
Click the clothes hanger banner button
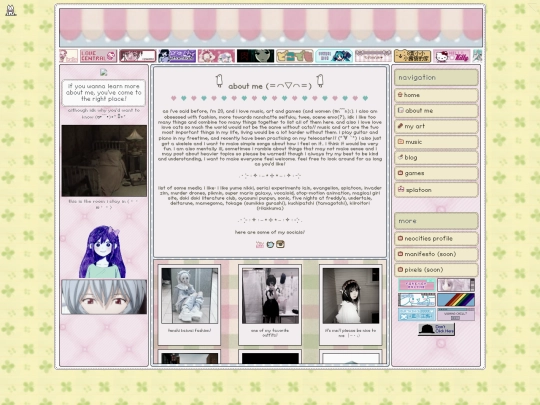click(295, 56)
